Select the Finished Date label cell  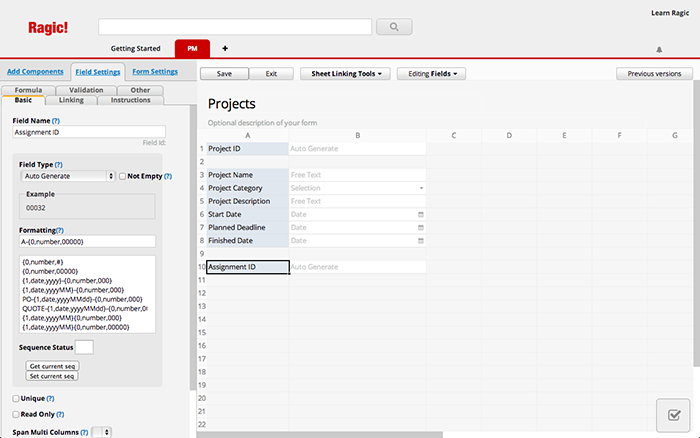247,241
